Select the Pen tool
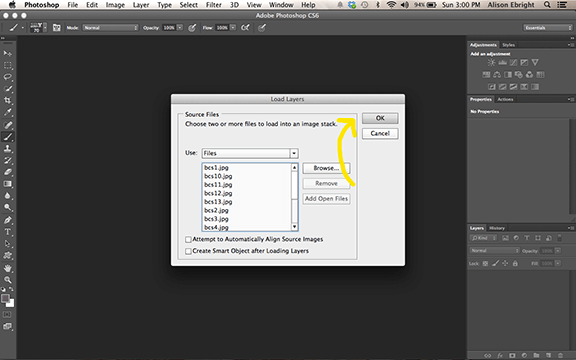This screenshot has width=576, height=360. (x=7, y=220)
